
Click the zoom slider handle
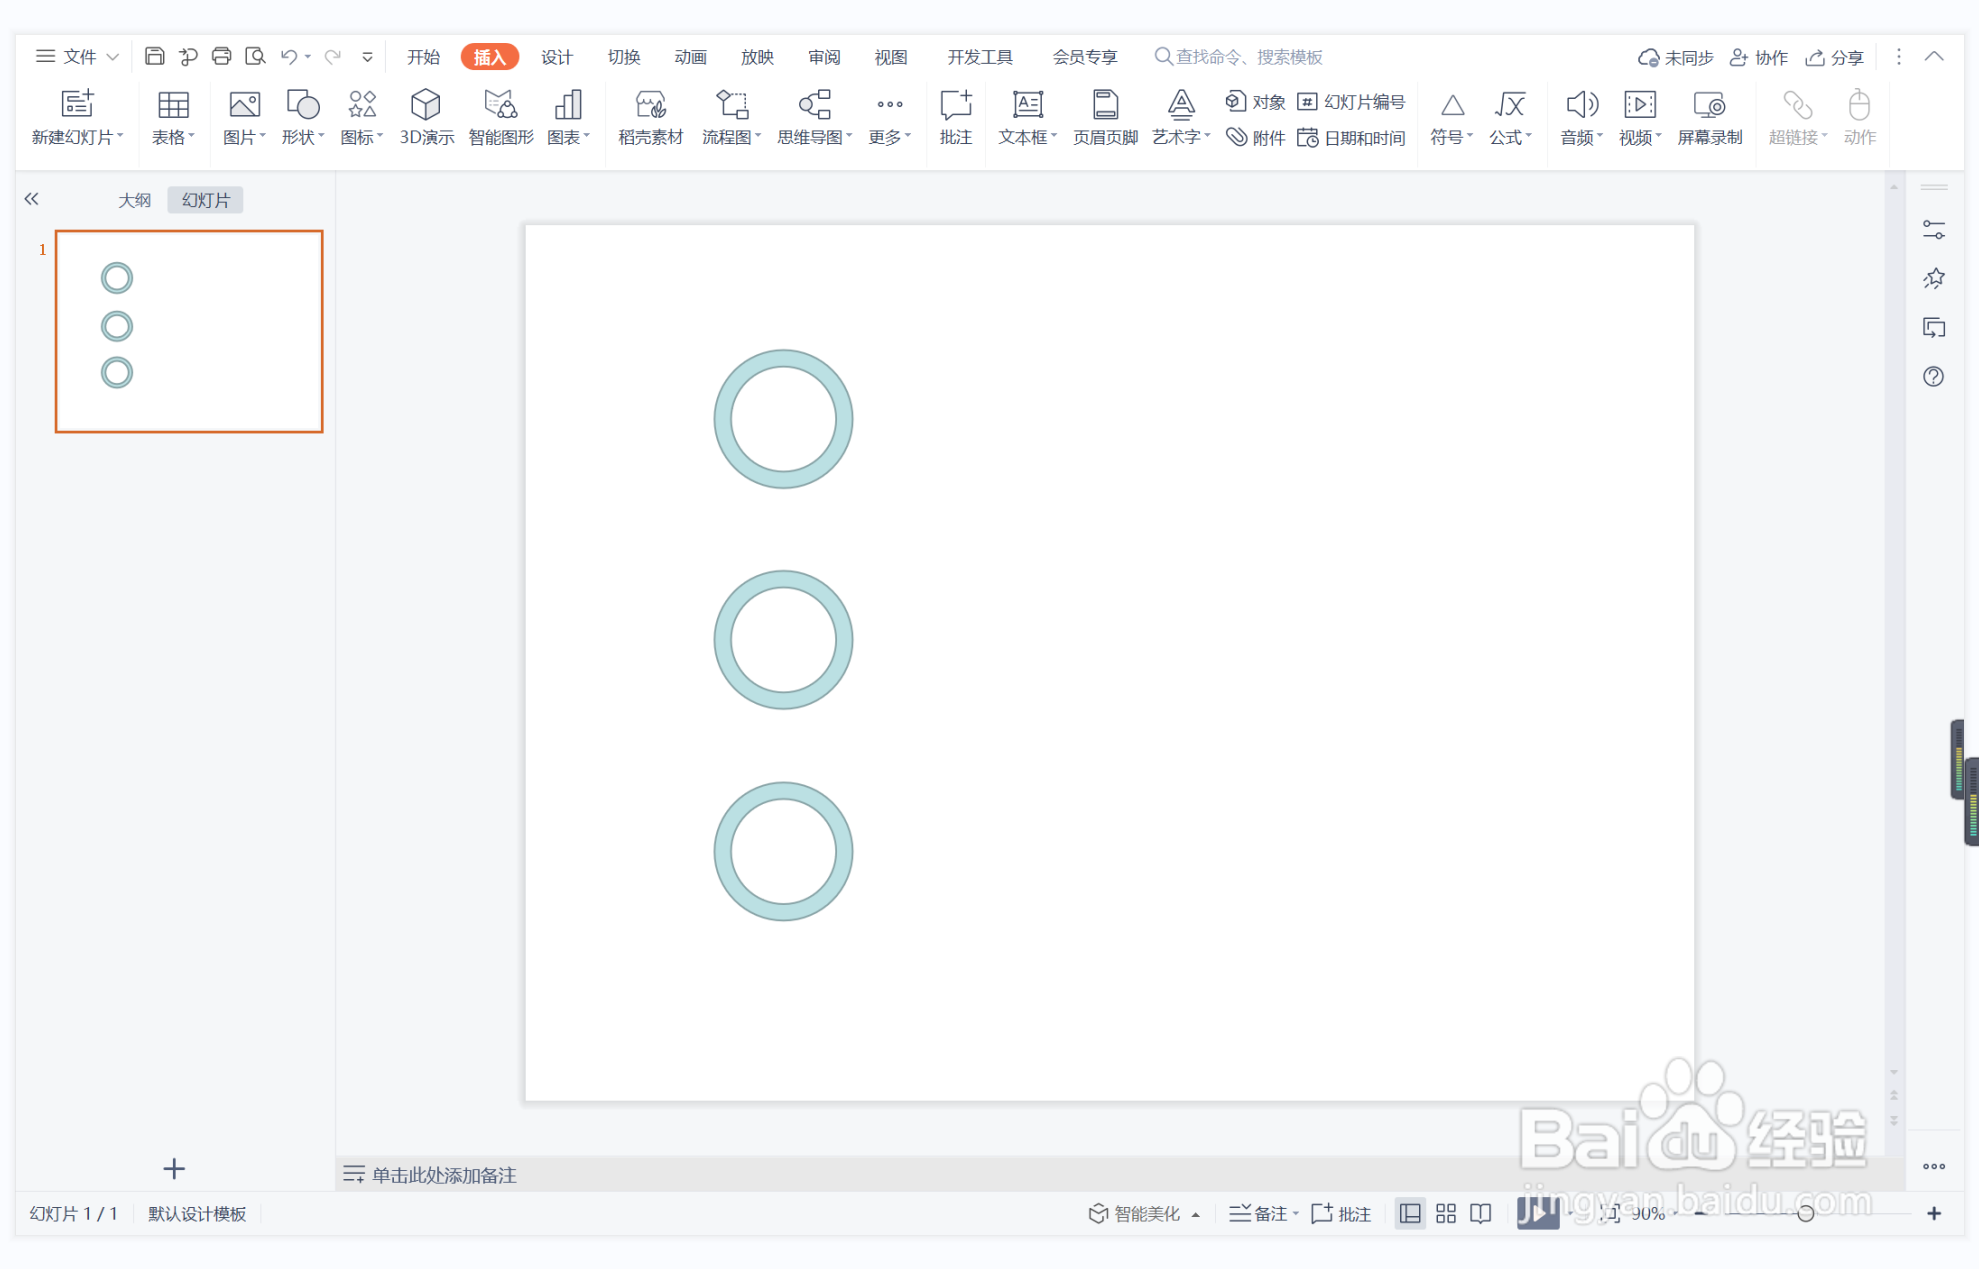point(1805,1213)
